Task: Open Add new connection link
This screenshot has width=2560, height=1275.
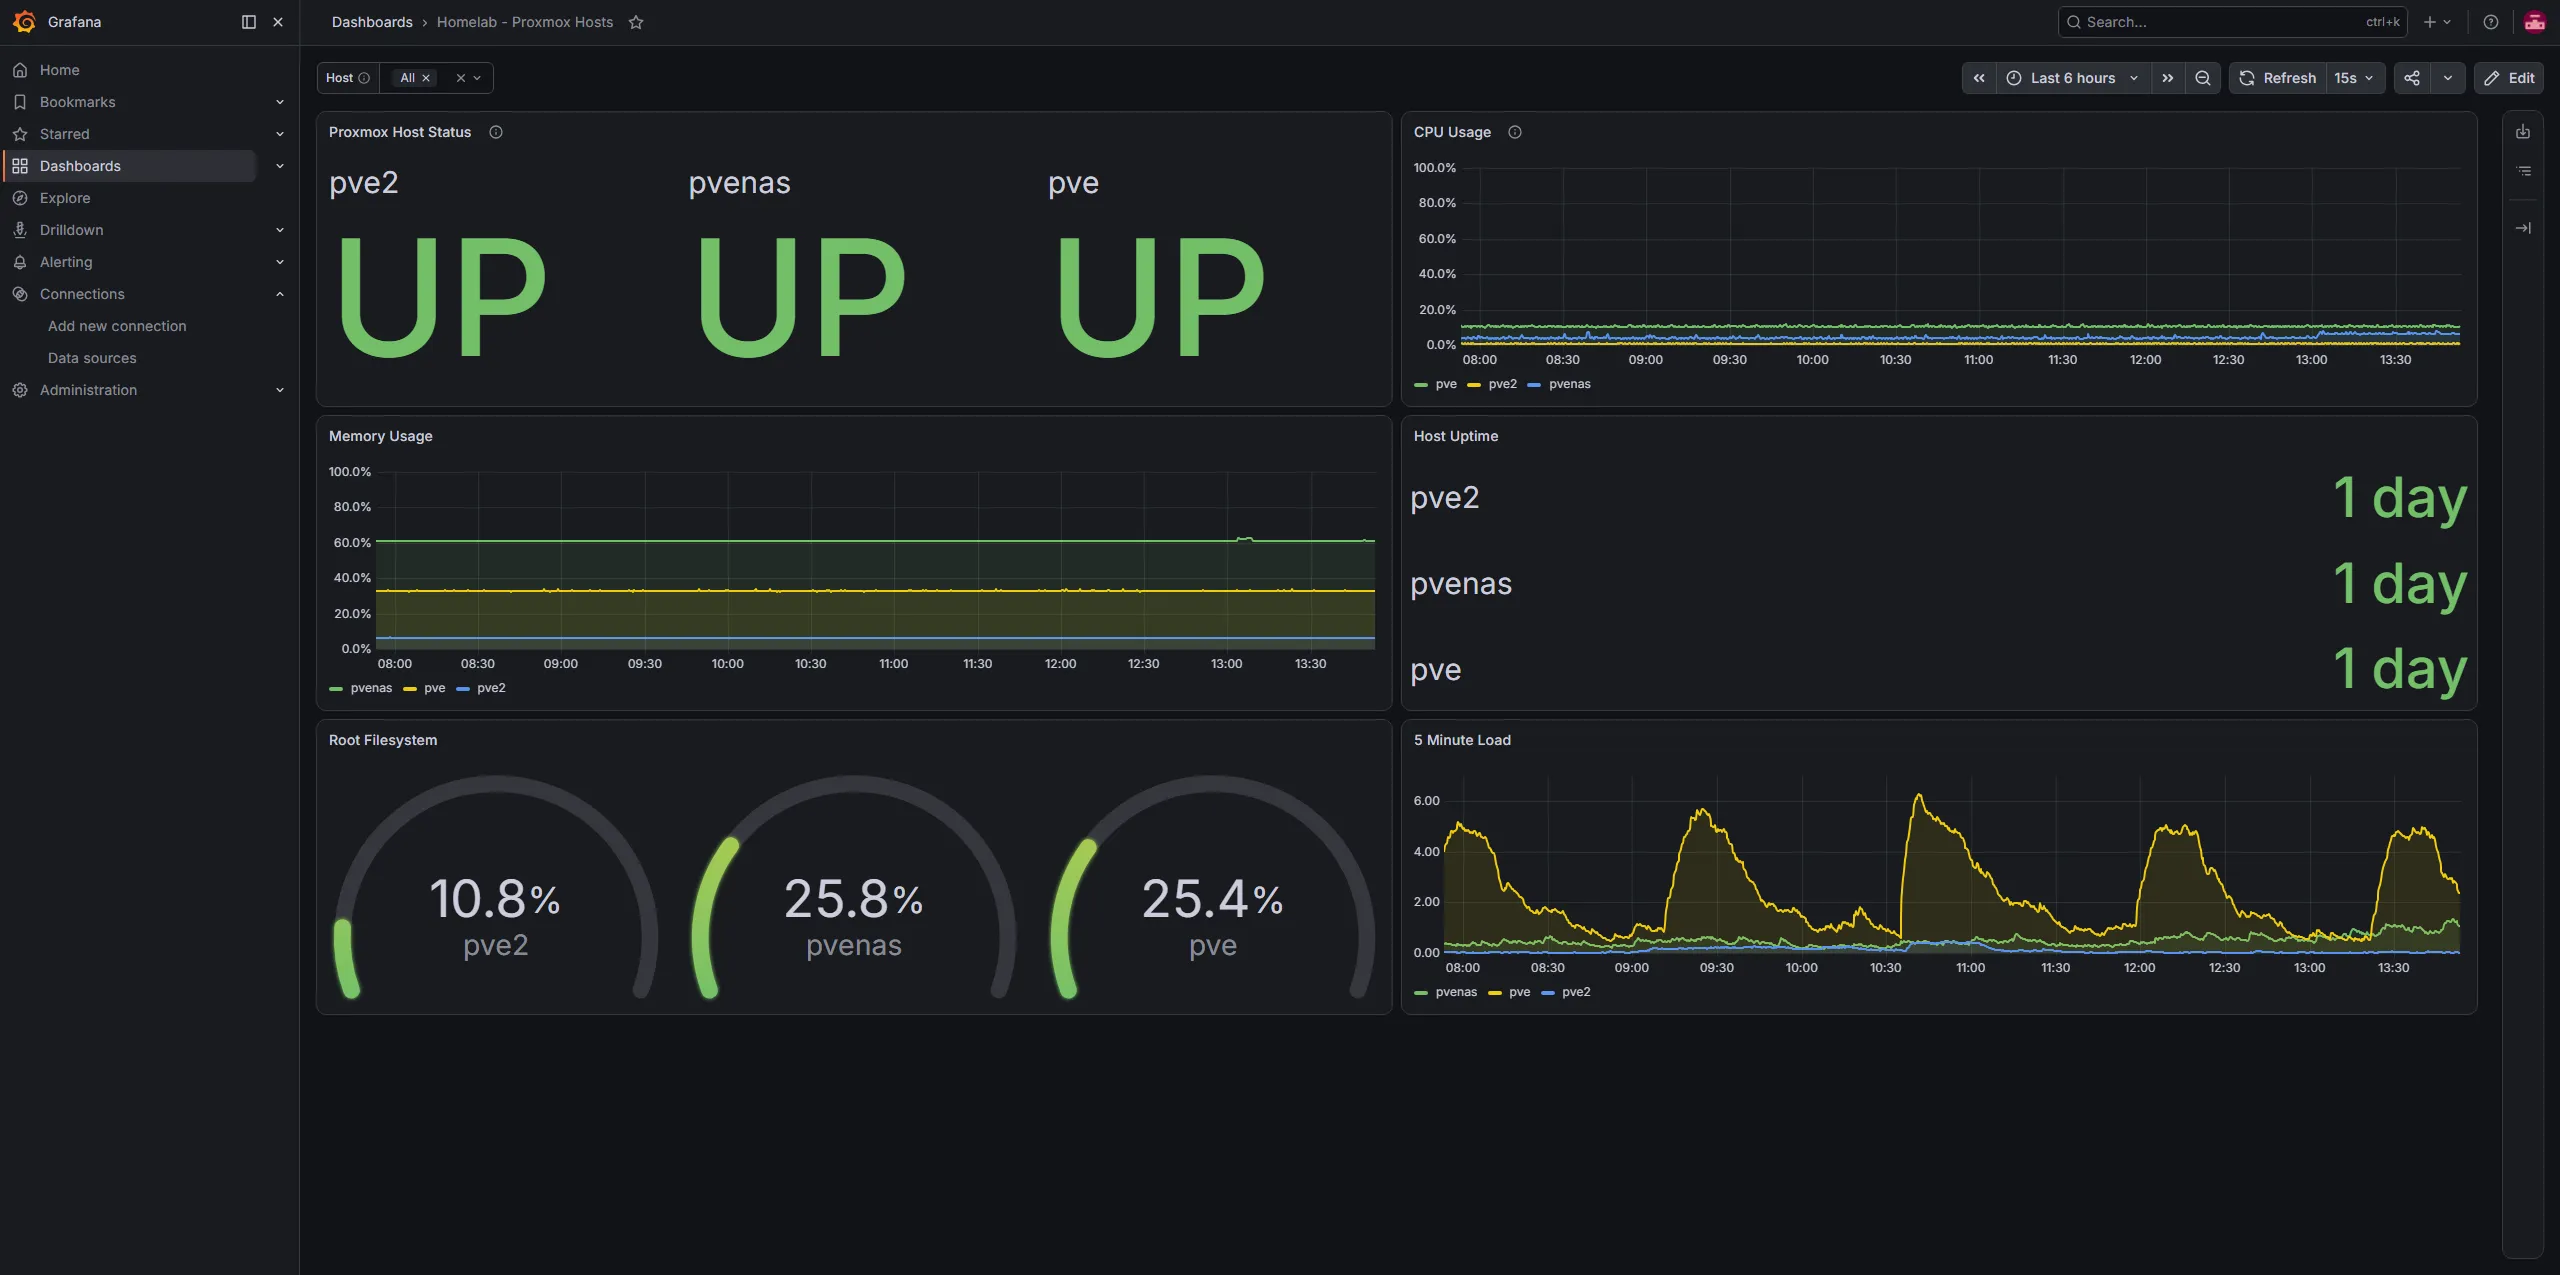Action: [117, 326]
